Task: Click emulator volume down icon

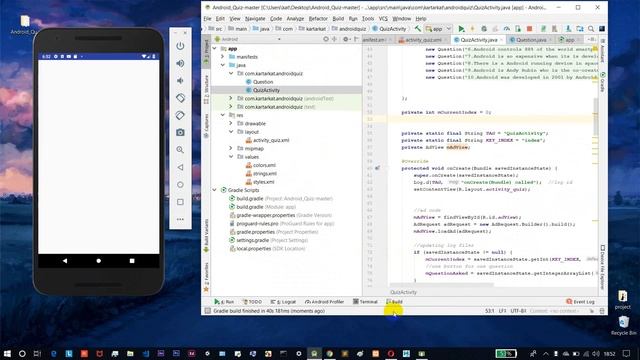Action: (180, 80)
